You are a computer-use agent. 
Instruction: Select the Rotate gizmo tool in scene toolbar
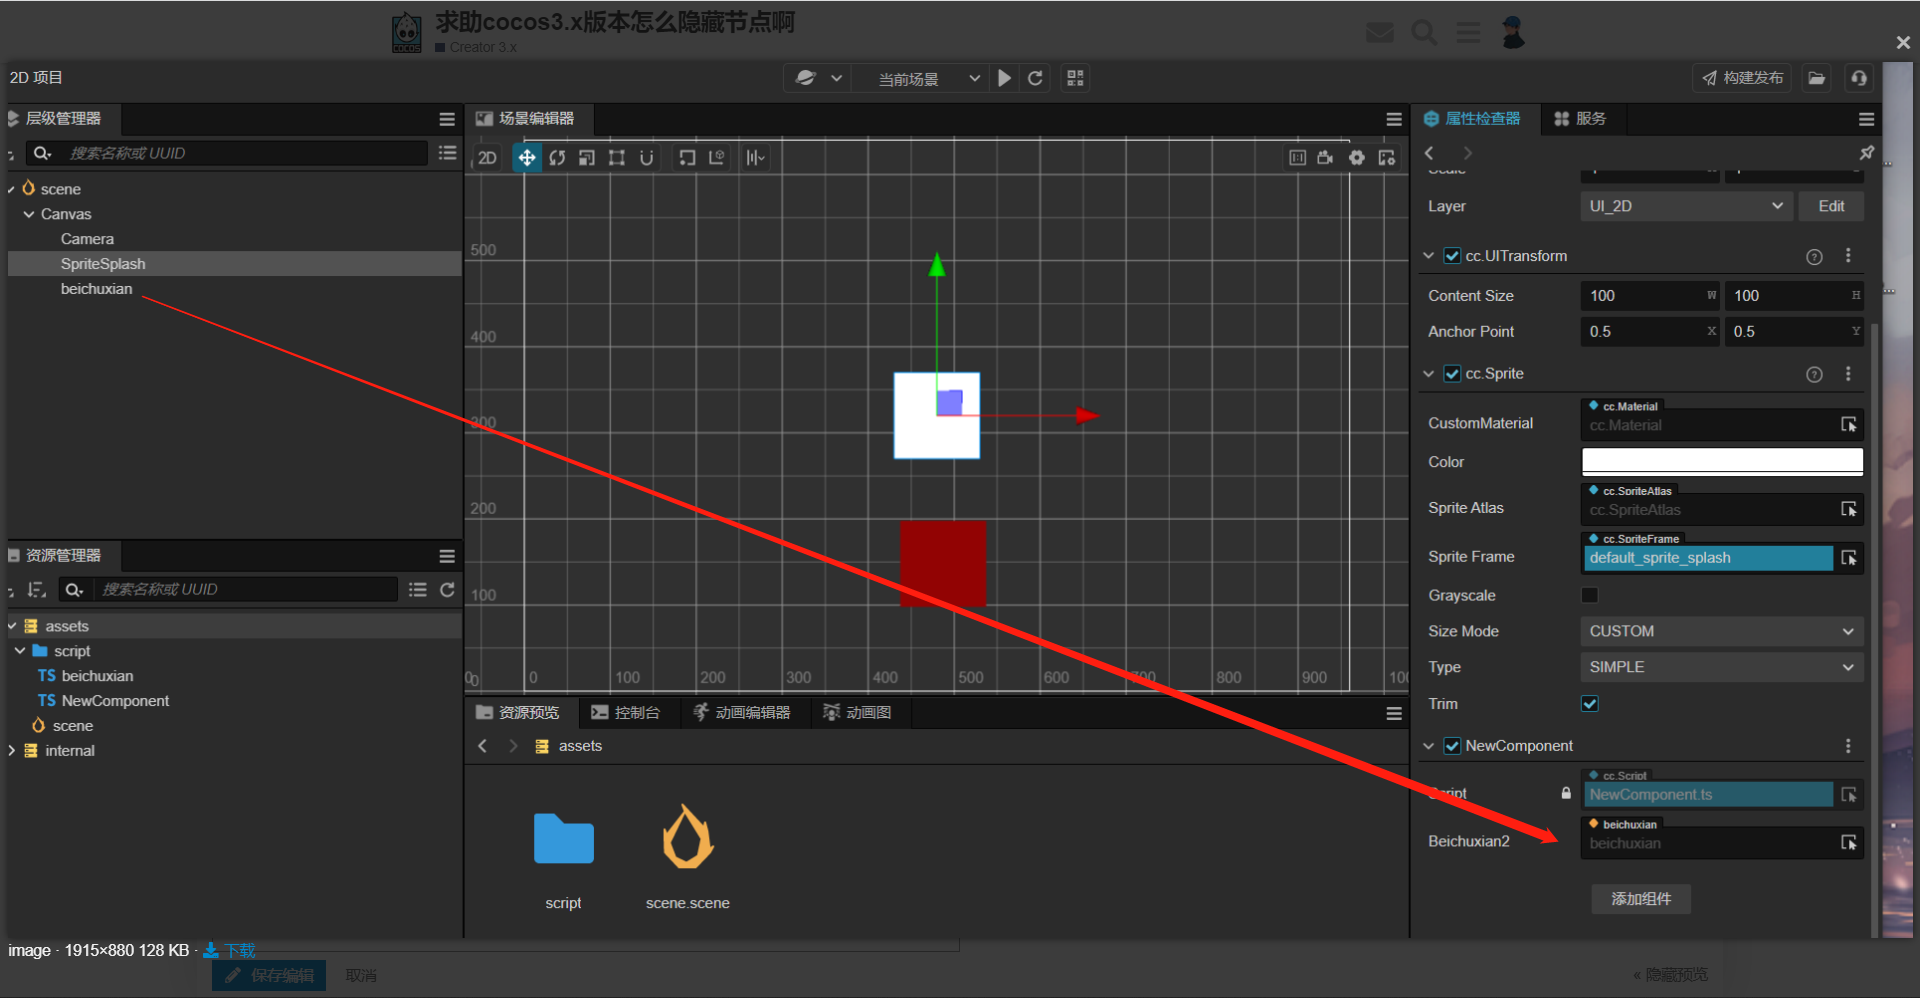(557, 158)
